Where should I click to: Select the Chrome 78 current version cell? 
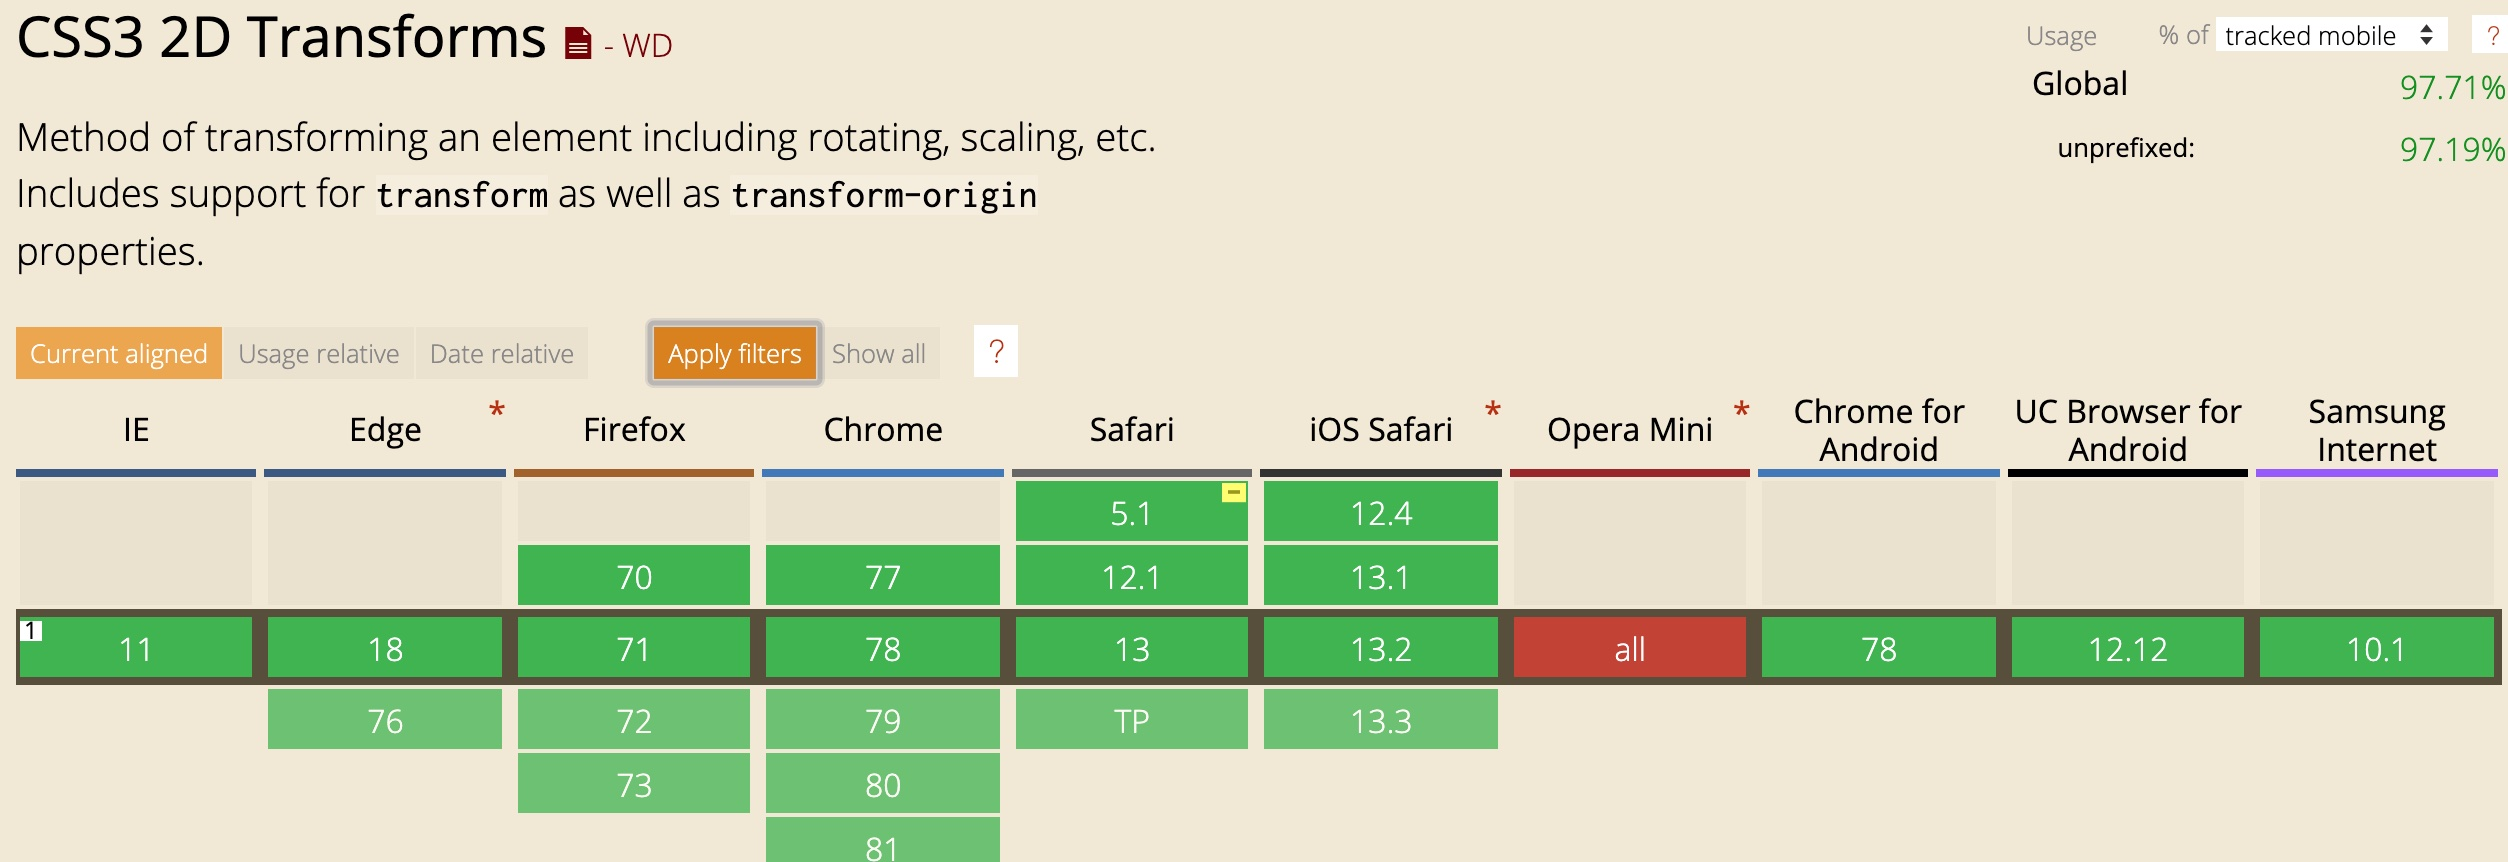pos(882,648)
